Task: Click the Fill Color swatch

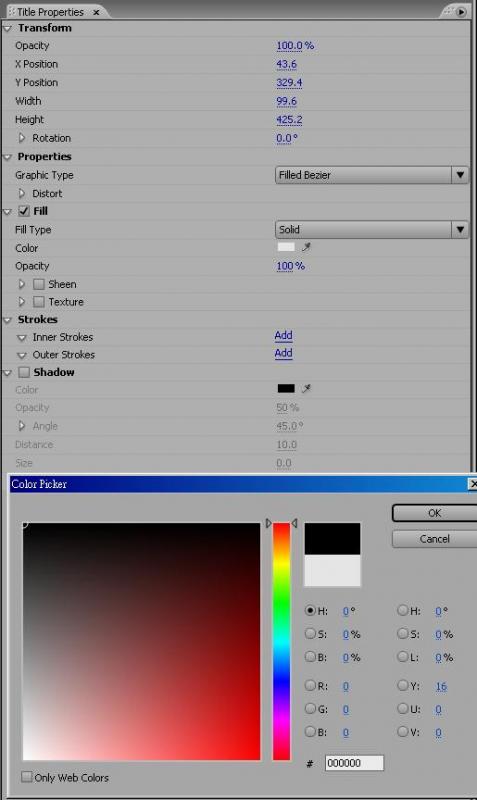Action: coord(286,247)
